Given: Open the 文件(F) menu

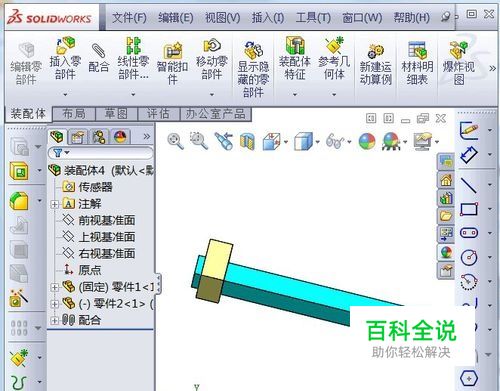Looking at the screenshot, I should [129, 17].
